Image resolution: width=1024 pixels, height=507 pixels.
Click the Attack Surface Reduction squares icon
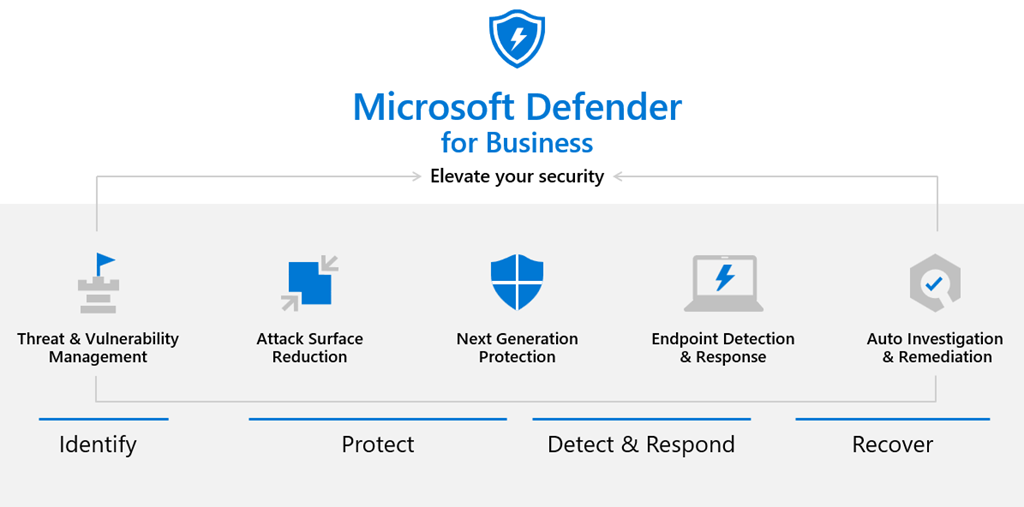point(310,283)
